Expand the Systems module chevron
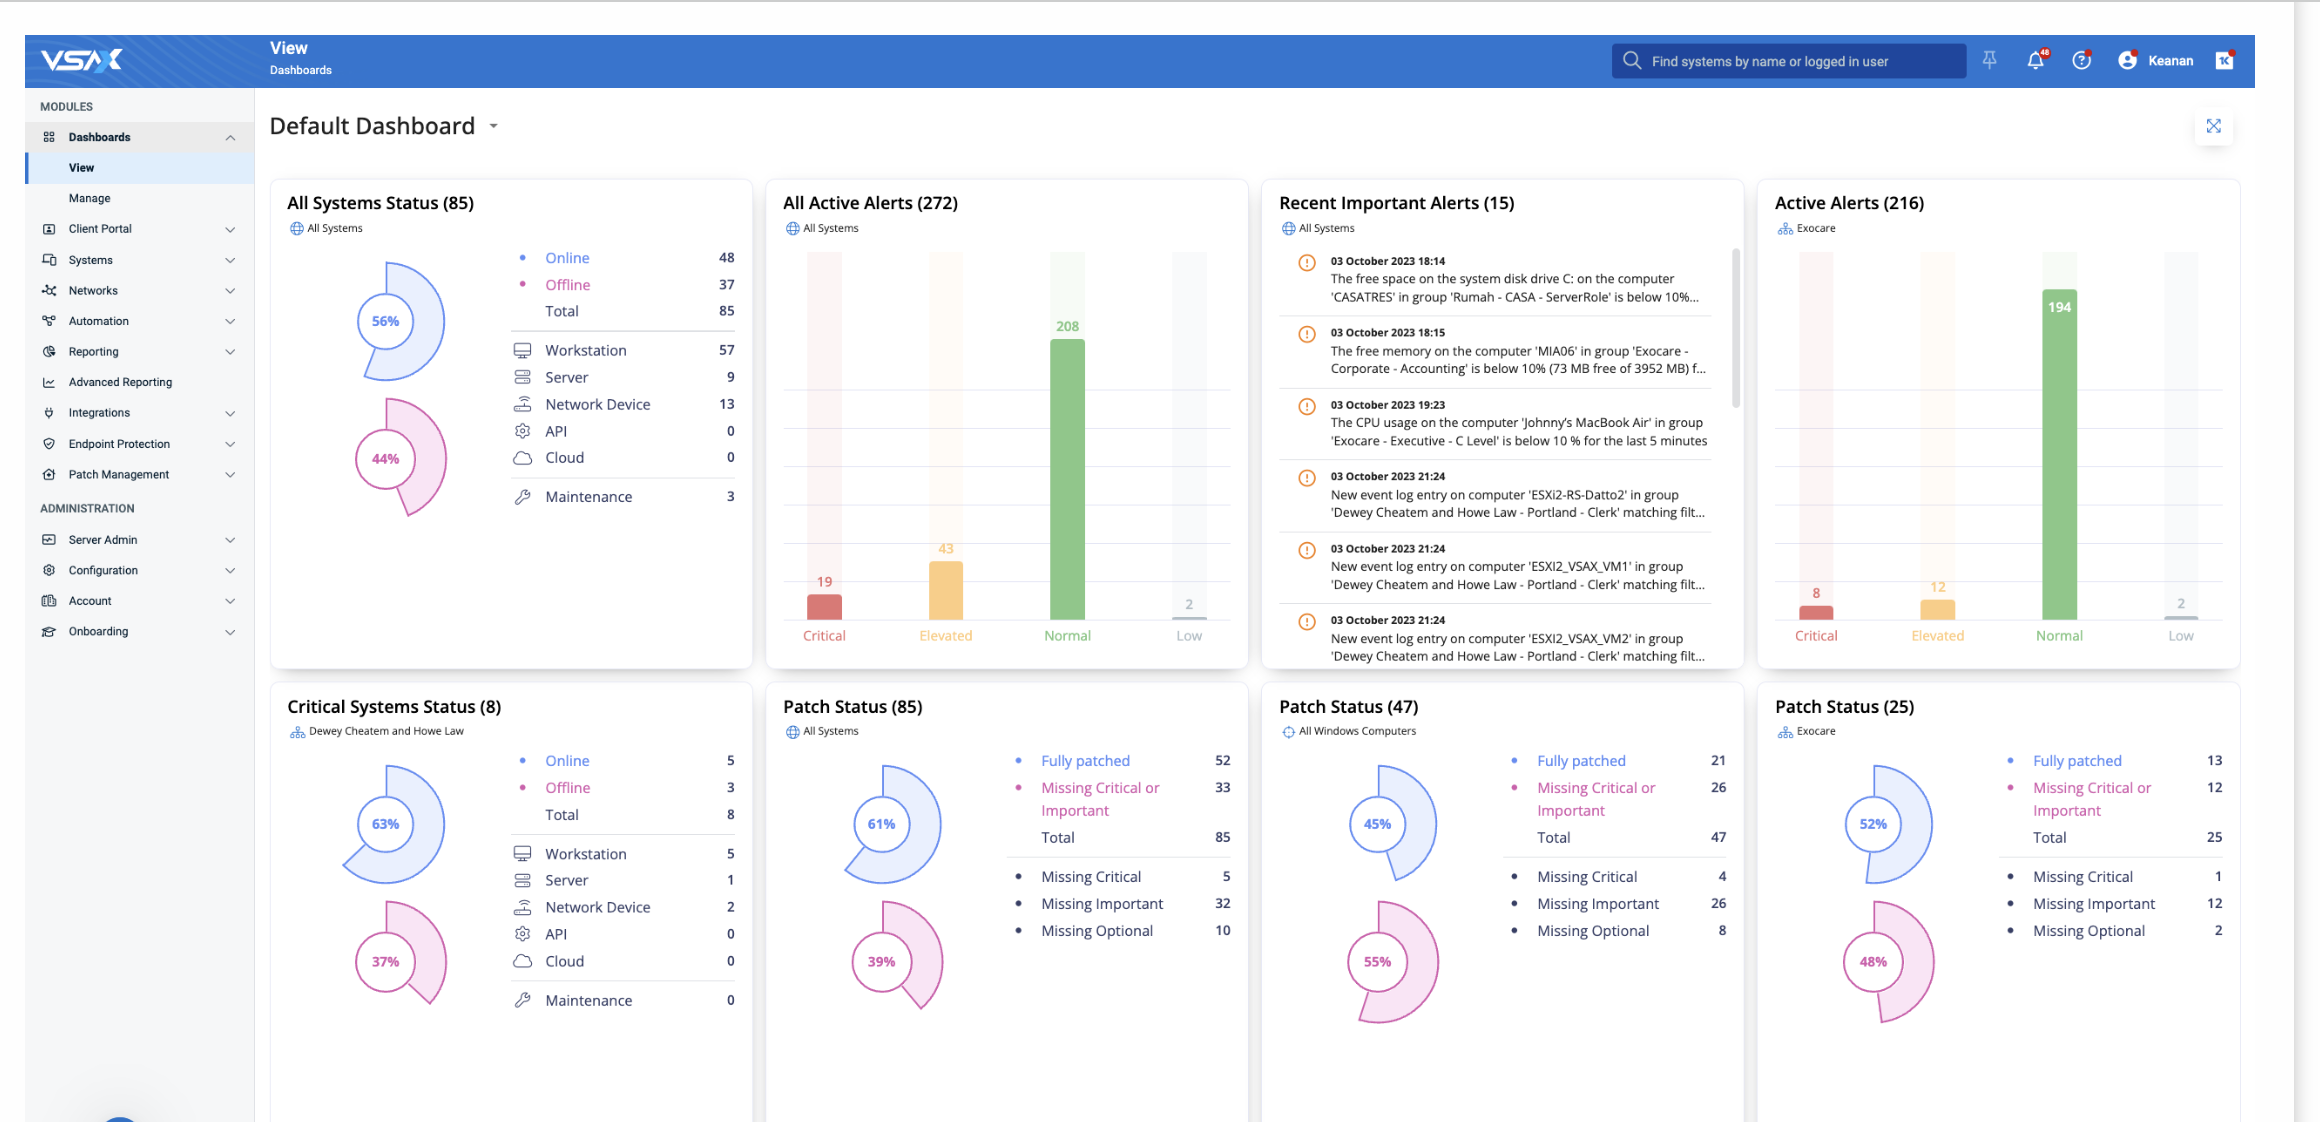Viewport: 2320px width, 1122px height. pos(230,260)
